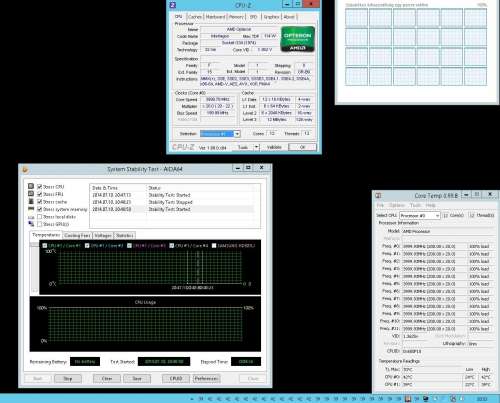The image size is (500, 403).
Task: Click the monitor icon beside Stress GPU(s)
Action: 31,224
